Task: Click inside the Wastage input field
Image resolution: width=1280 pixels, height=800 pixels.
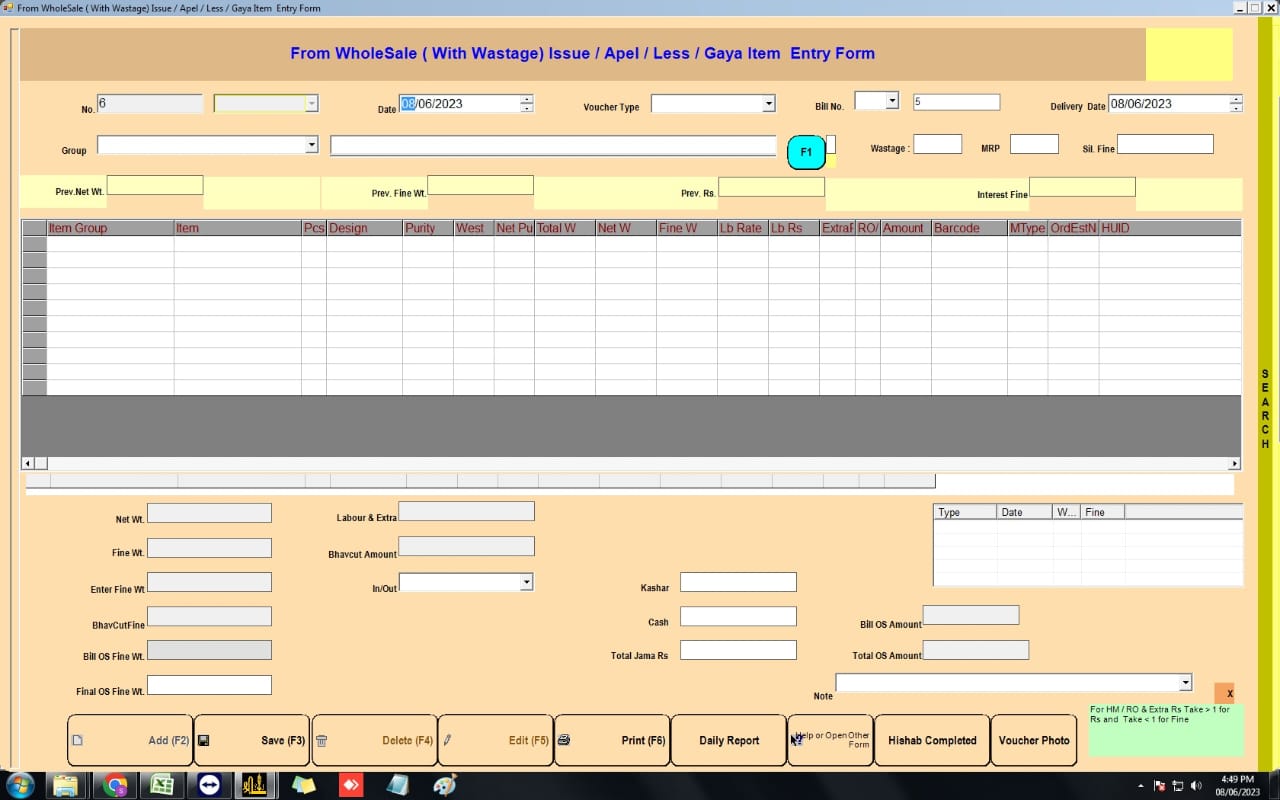Action: pos(937,143)
